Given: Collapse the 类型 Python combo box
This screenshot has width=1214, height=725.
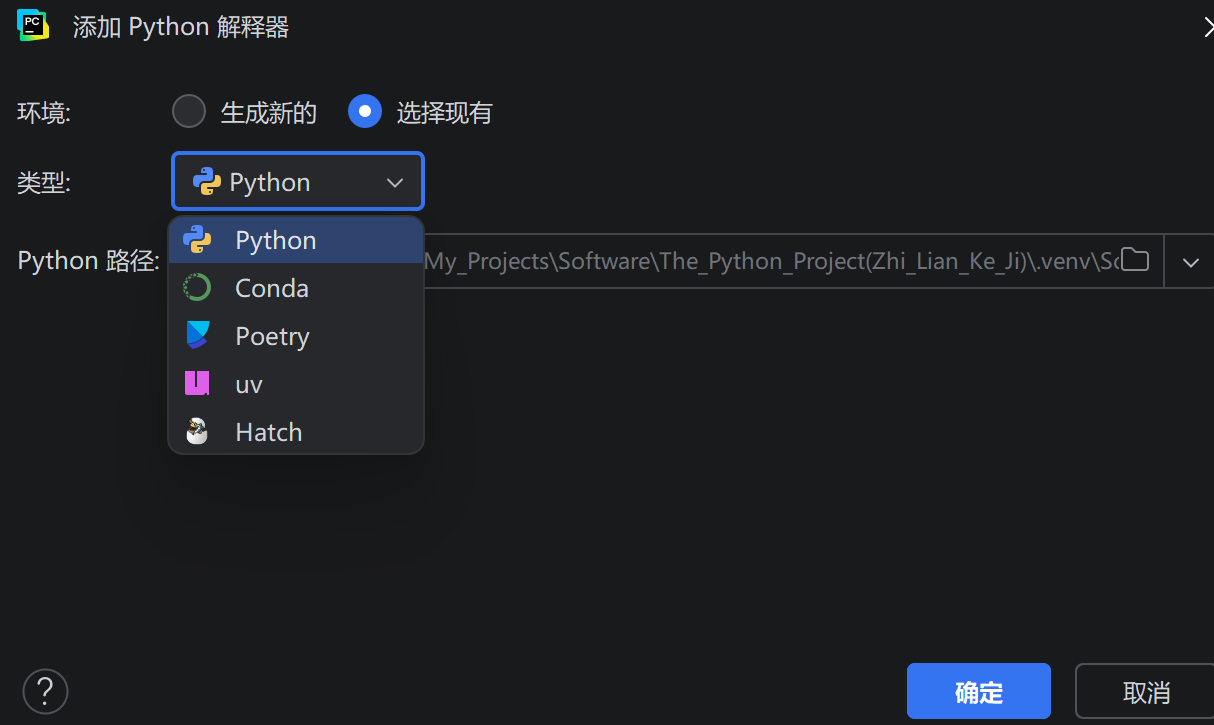Looking at the screenshot, I should [298, 182].
